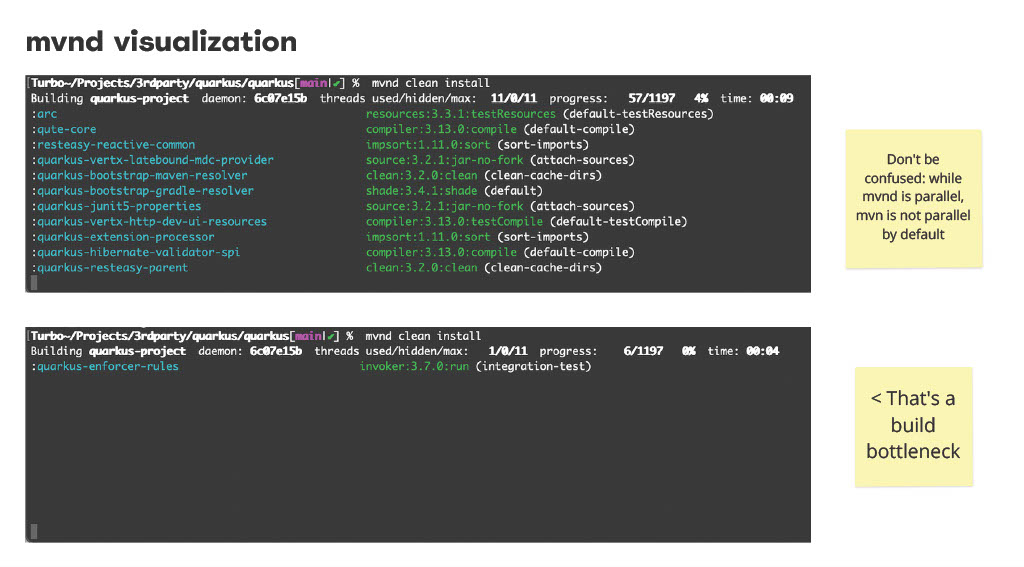Click '6/1197' progress in bottom terminal
This screenshot has width=1024, height=567.
tap(643, 351)
